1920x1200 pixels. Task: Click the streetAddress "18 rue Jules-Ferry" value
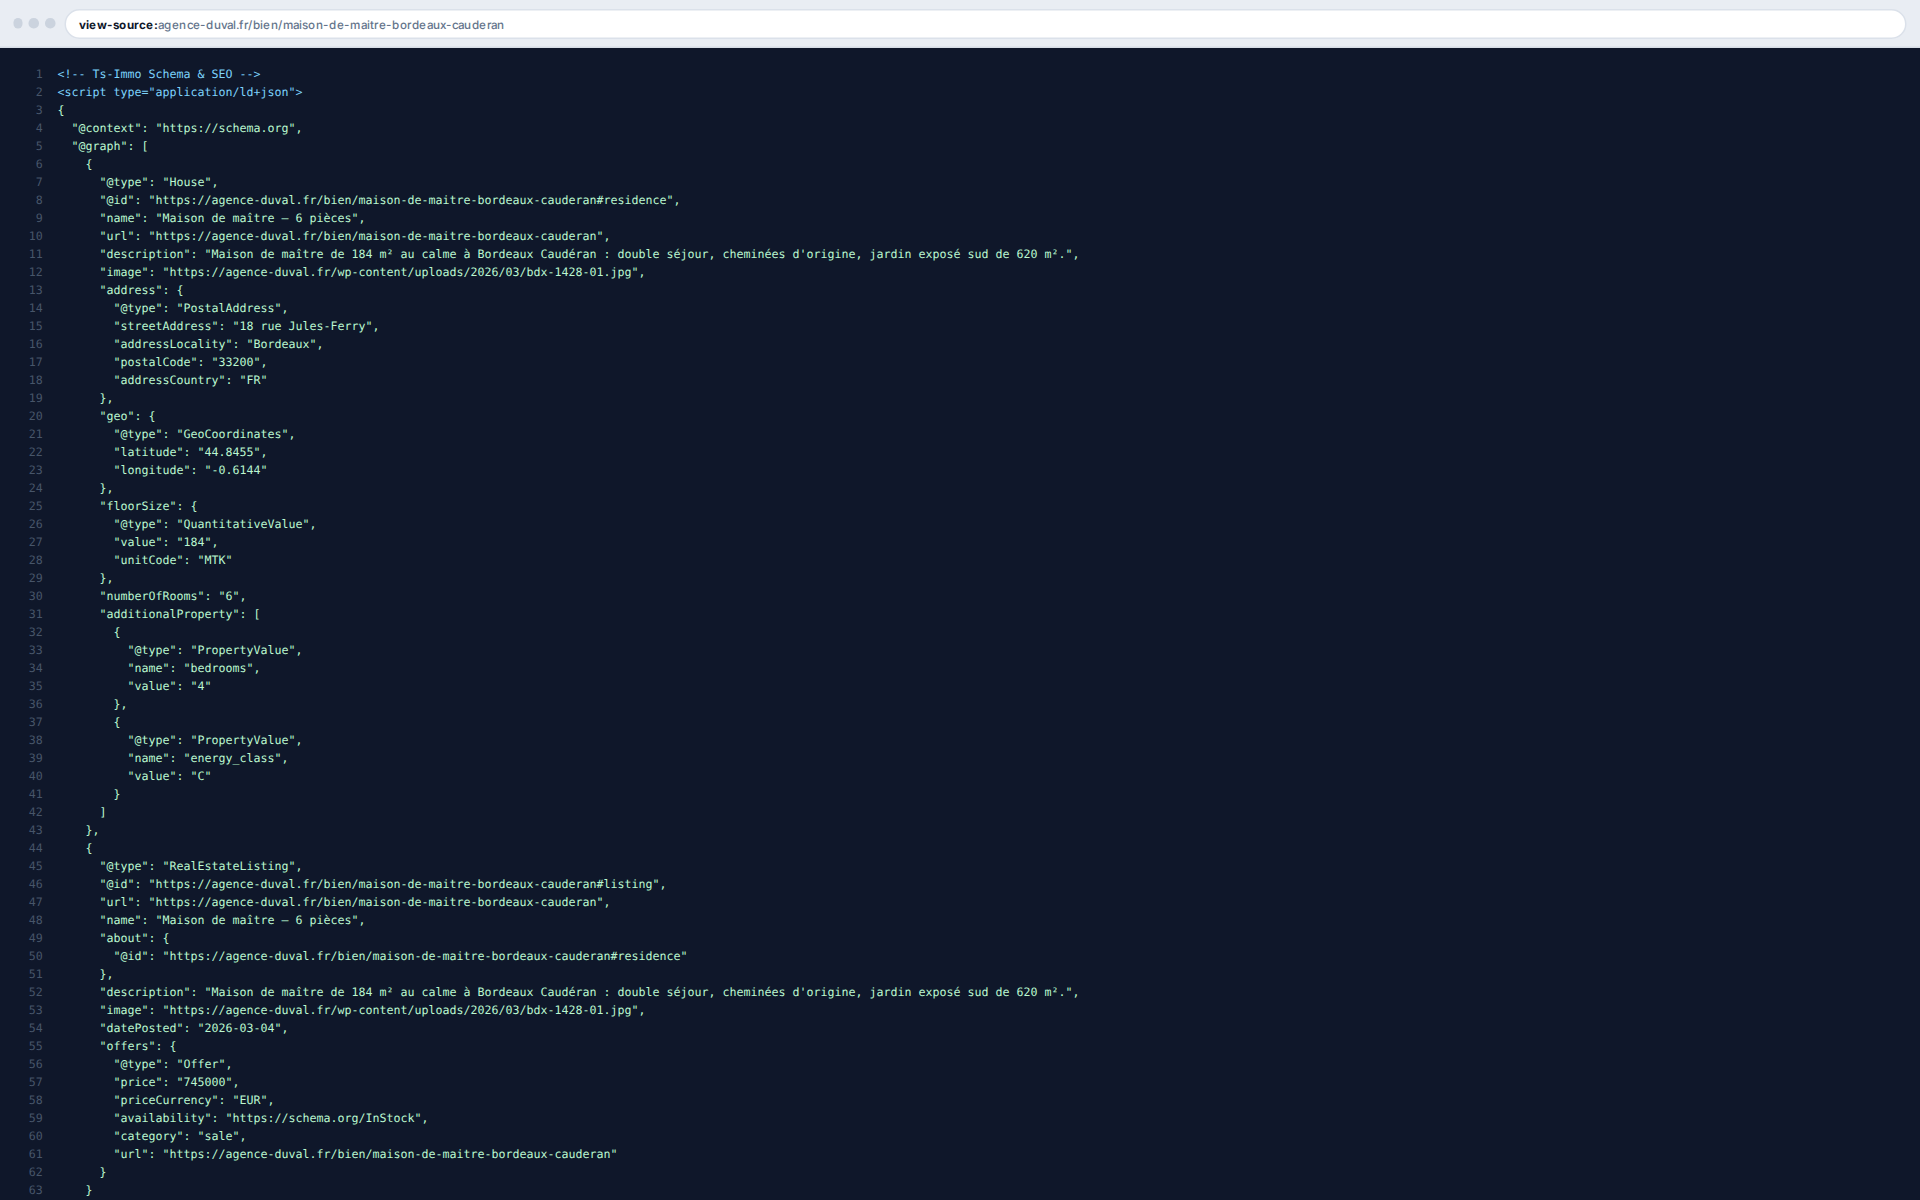pos(303,326)
